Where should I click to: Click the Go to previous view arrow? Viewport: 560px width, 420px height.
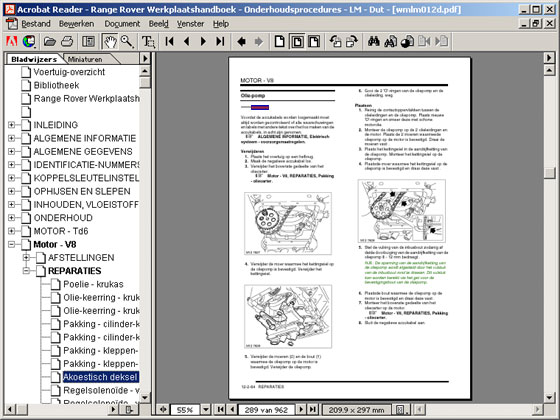[241, 41]
